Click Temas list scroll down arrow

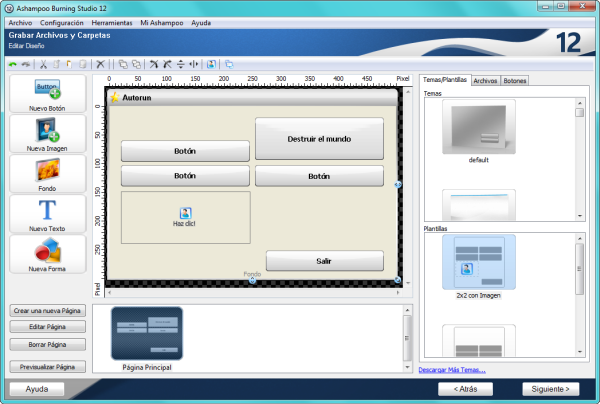point(580,216)
